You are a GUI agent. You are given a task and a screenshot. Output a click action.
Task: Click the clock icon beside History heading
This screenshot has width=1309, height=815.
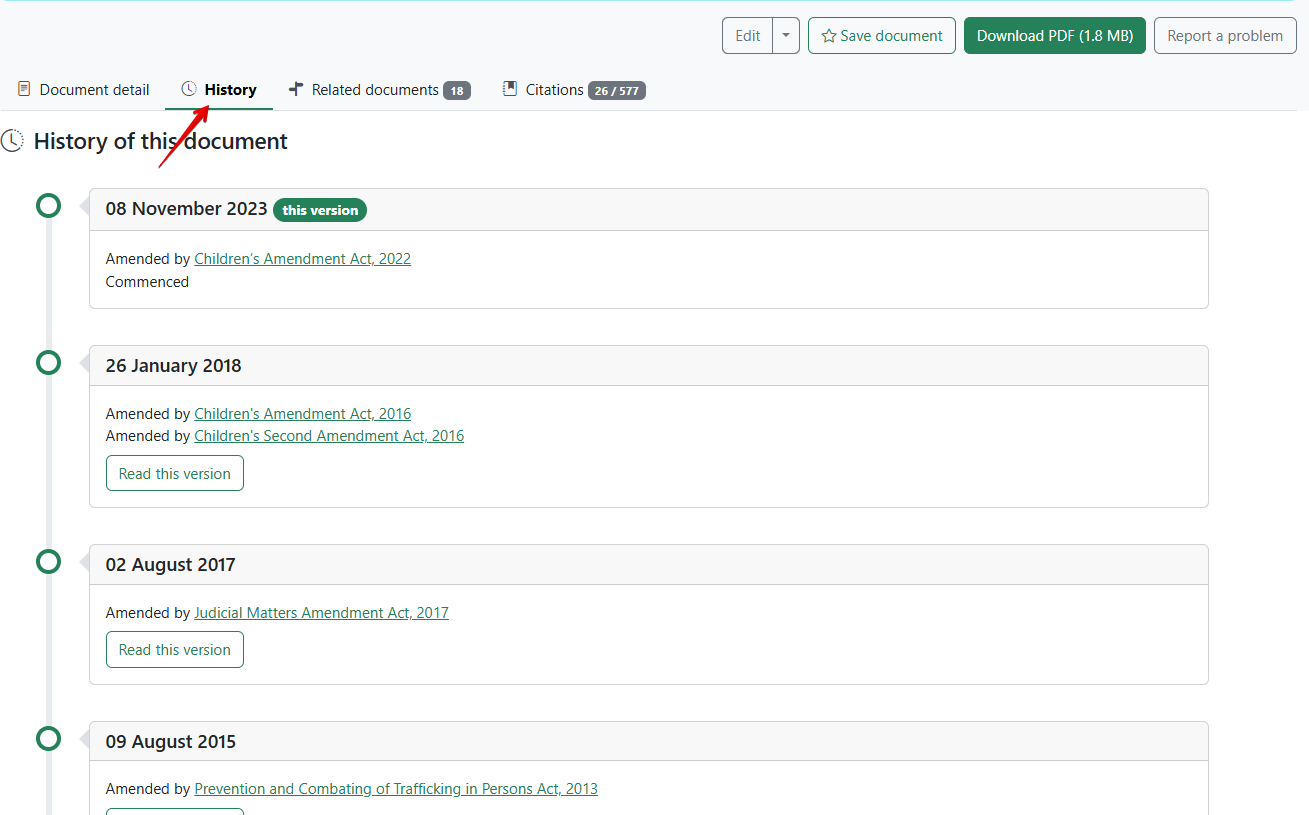(13, 141)
